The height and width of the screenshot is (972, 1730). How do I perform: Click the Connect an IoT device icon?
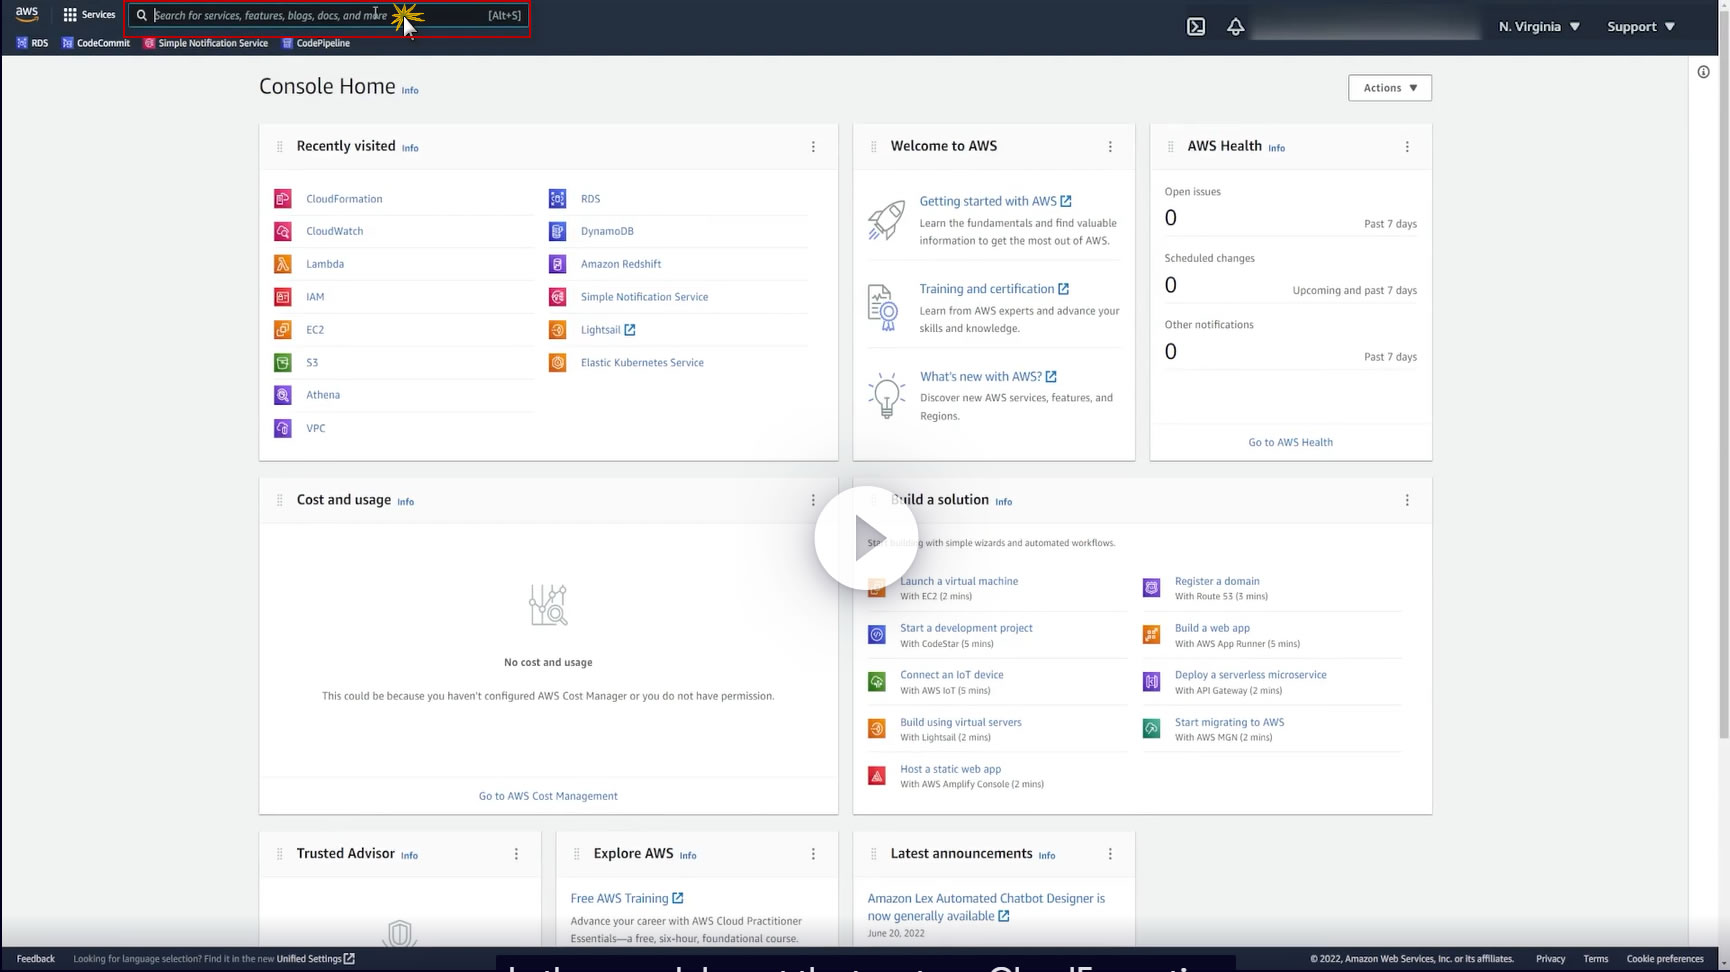pyautogui.click(x=877, y=682)
